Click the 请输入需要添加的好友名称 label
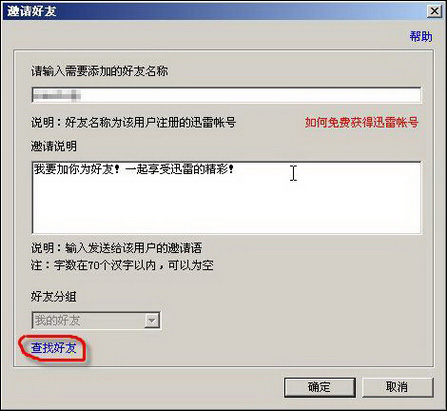The image size is (447, 411). [99, 71]
